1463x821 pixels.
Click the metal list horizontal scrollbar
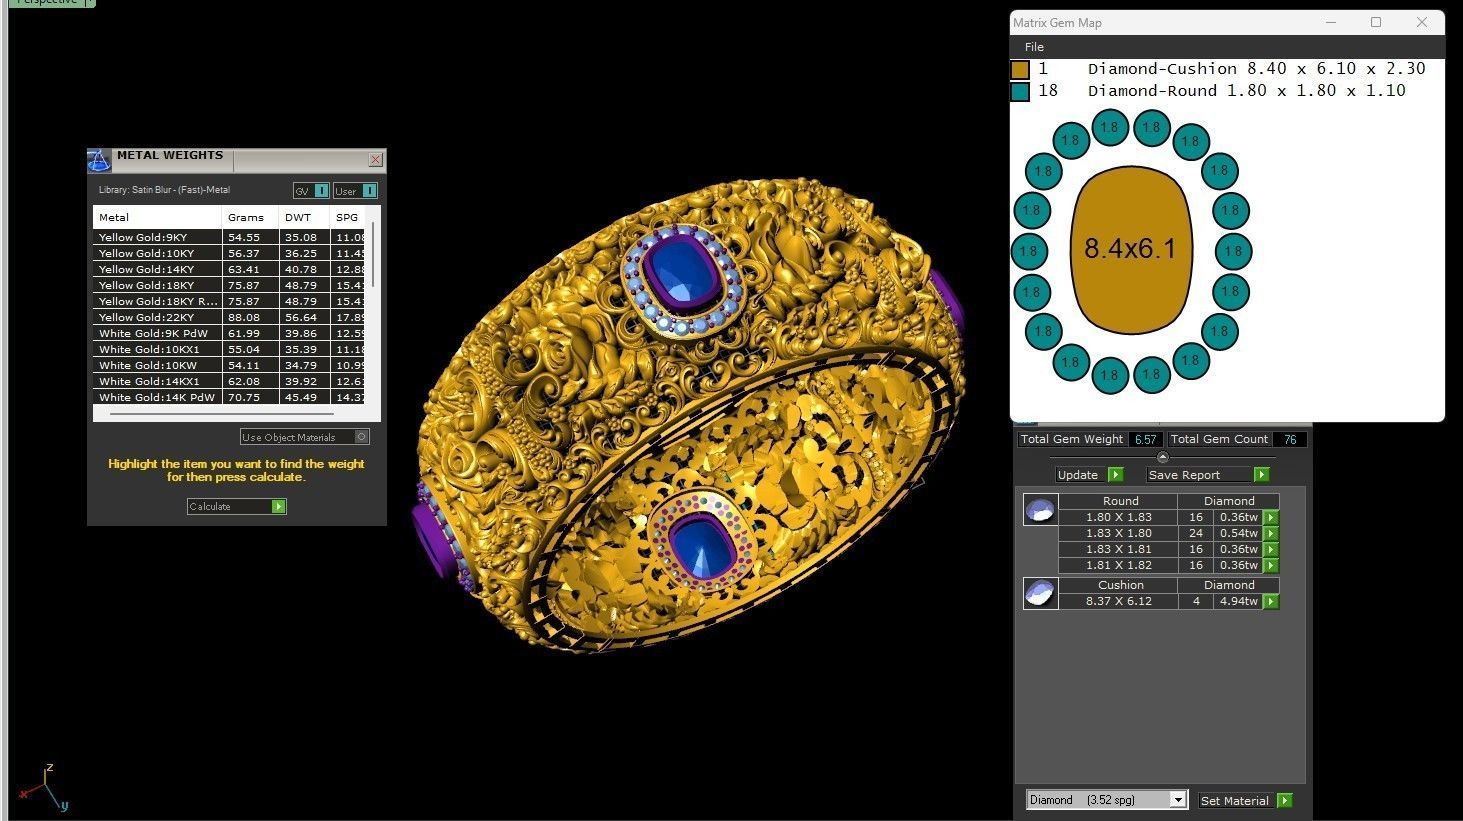[221, 412]
